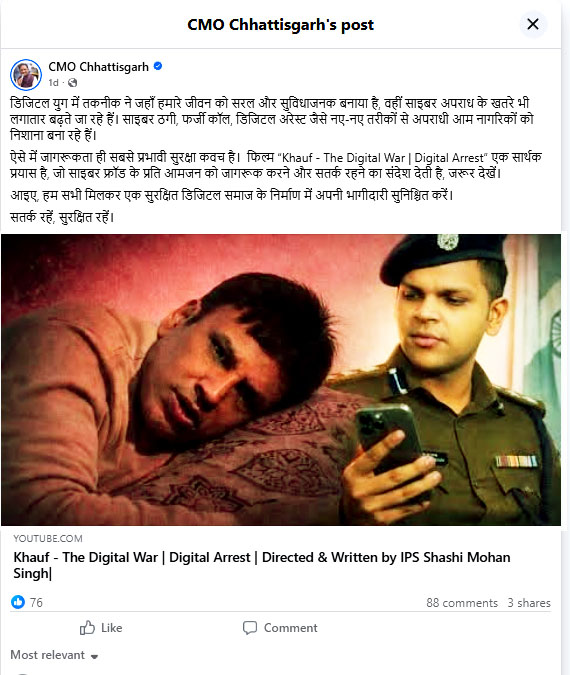Close the CMO Chhattisgarh post dialog
This screenshot has width=570, height=675.
tap(533, 24)
